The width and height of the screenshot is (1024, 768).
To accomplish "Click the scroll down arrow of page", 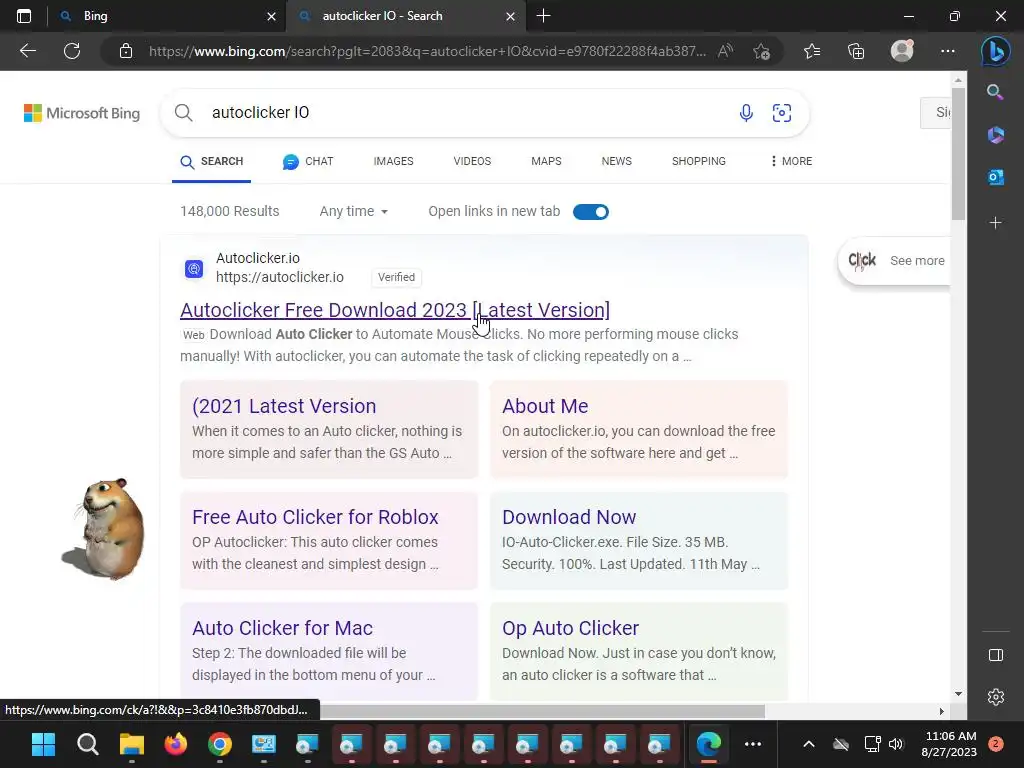I will pos(958,694).
